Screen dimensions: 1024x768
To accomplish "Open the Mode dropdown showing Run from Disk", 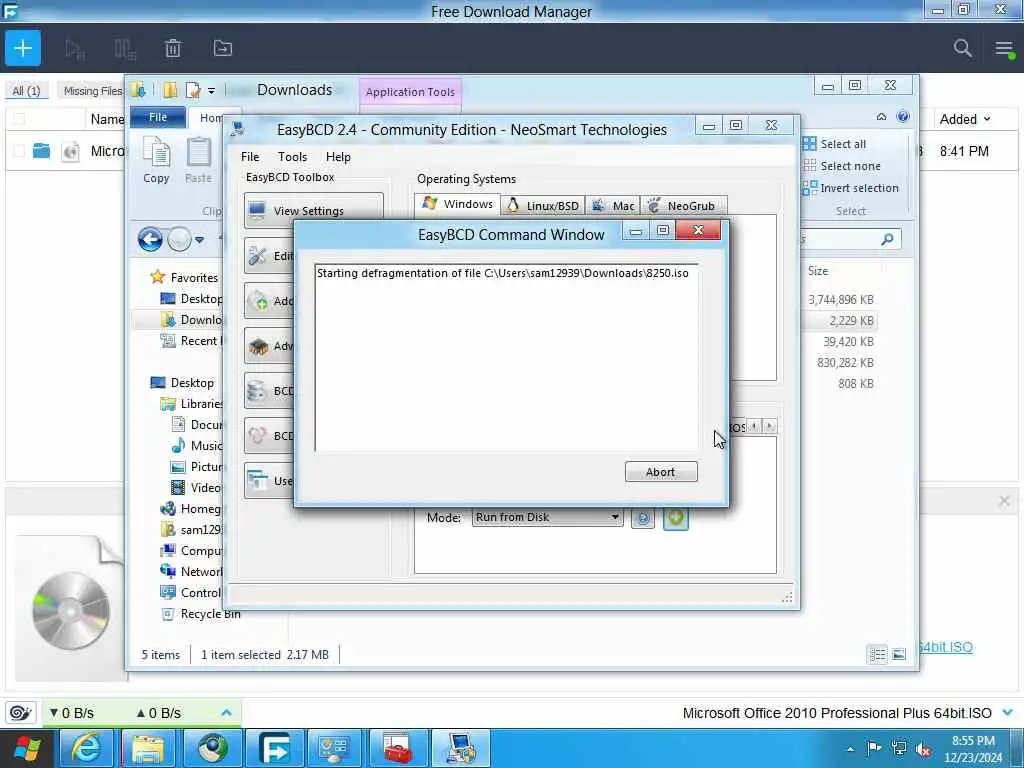I will [x=547, y=517].
